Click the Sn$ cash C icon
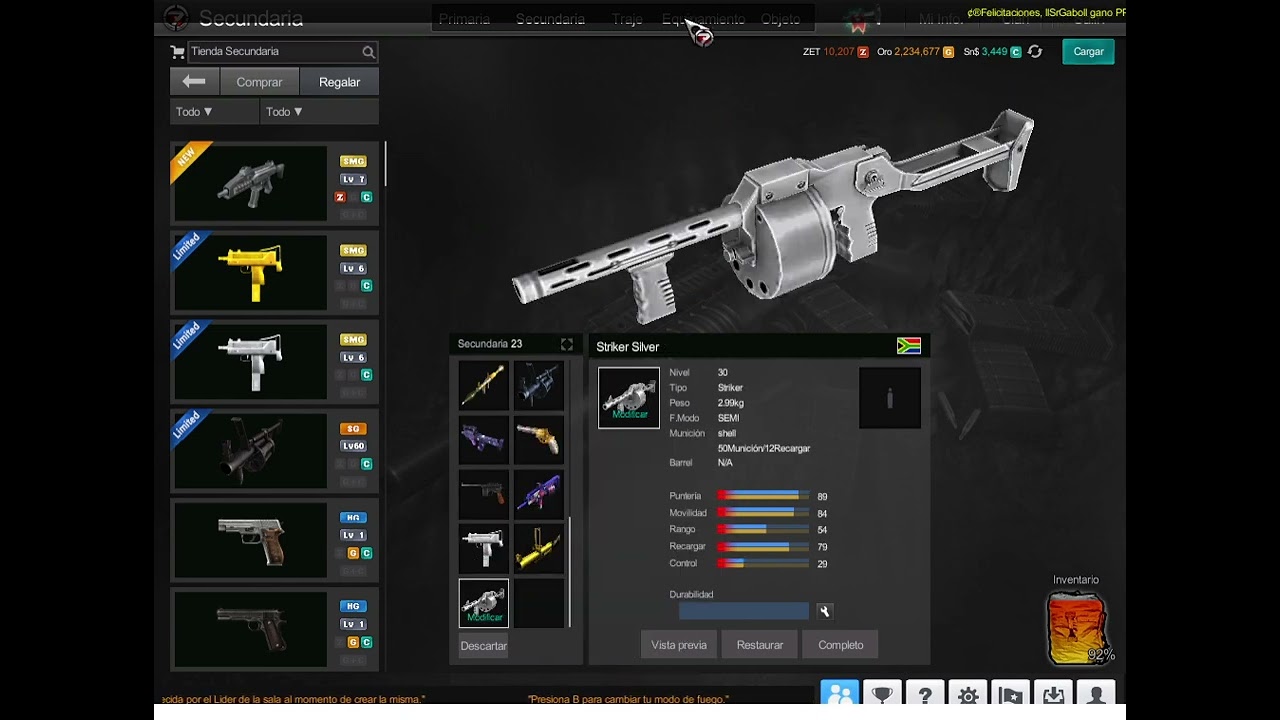The height and width of the screenshot is (720, 1280). [1016, 52]
